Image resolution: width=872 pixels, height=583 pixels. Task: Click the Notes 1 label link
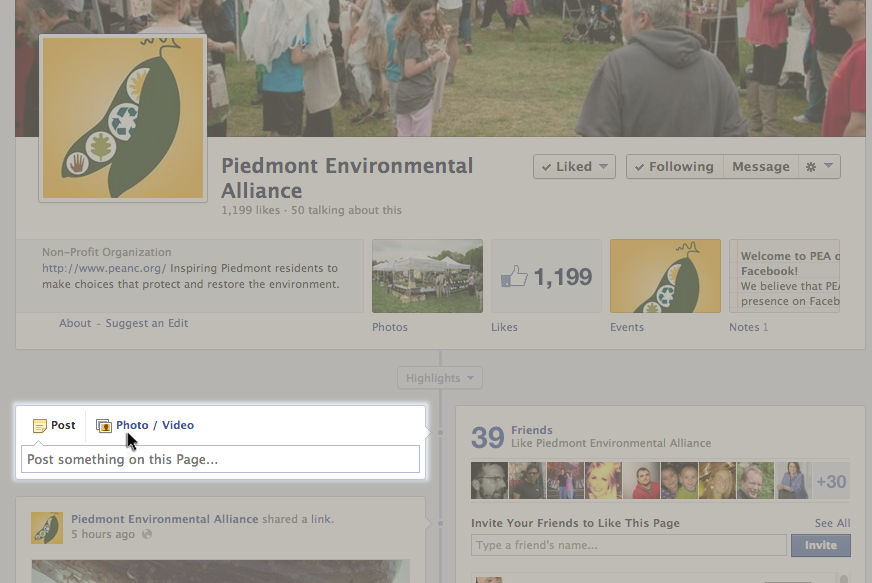(x=749, y=327)
